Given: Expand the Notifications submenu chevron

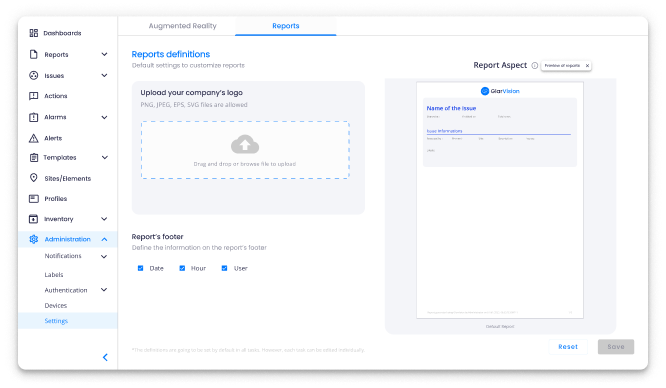Looking at the screenshot, I should (x=104, y=256).
